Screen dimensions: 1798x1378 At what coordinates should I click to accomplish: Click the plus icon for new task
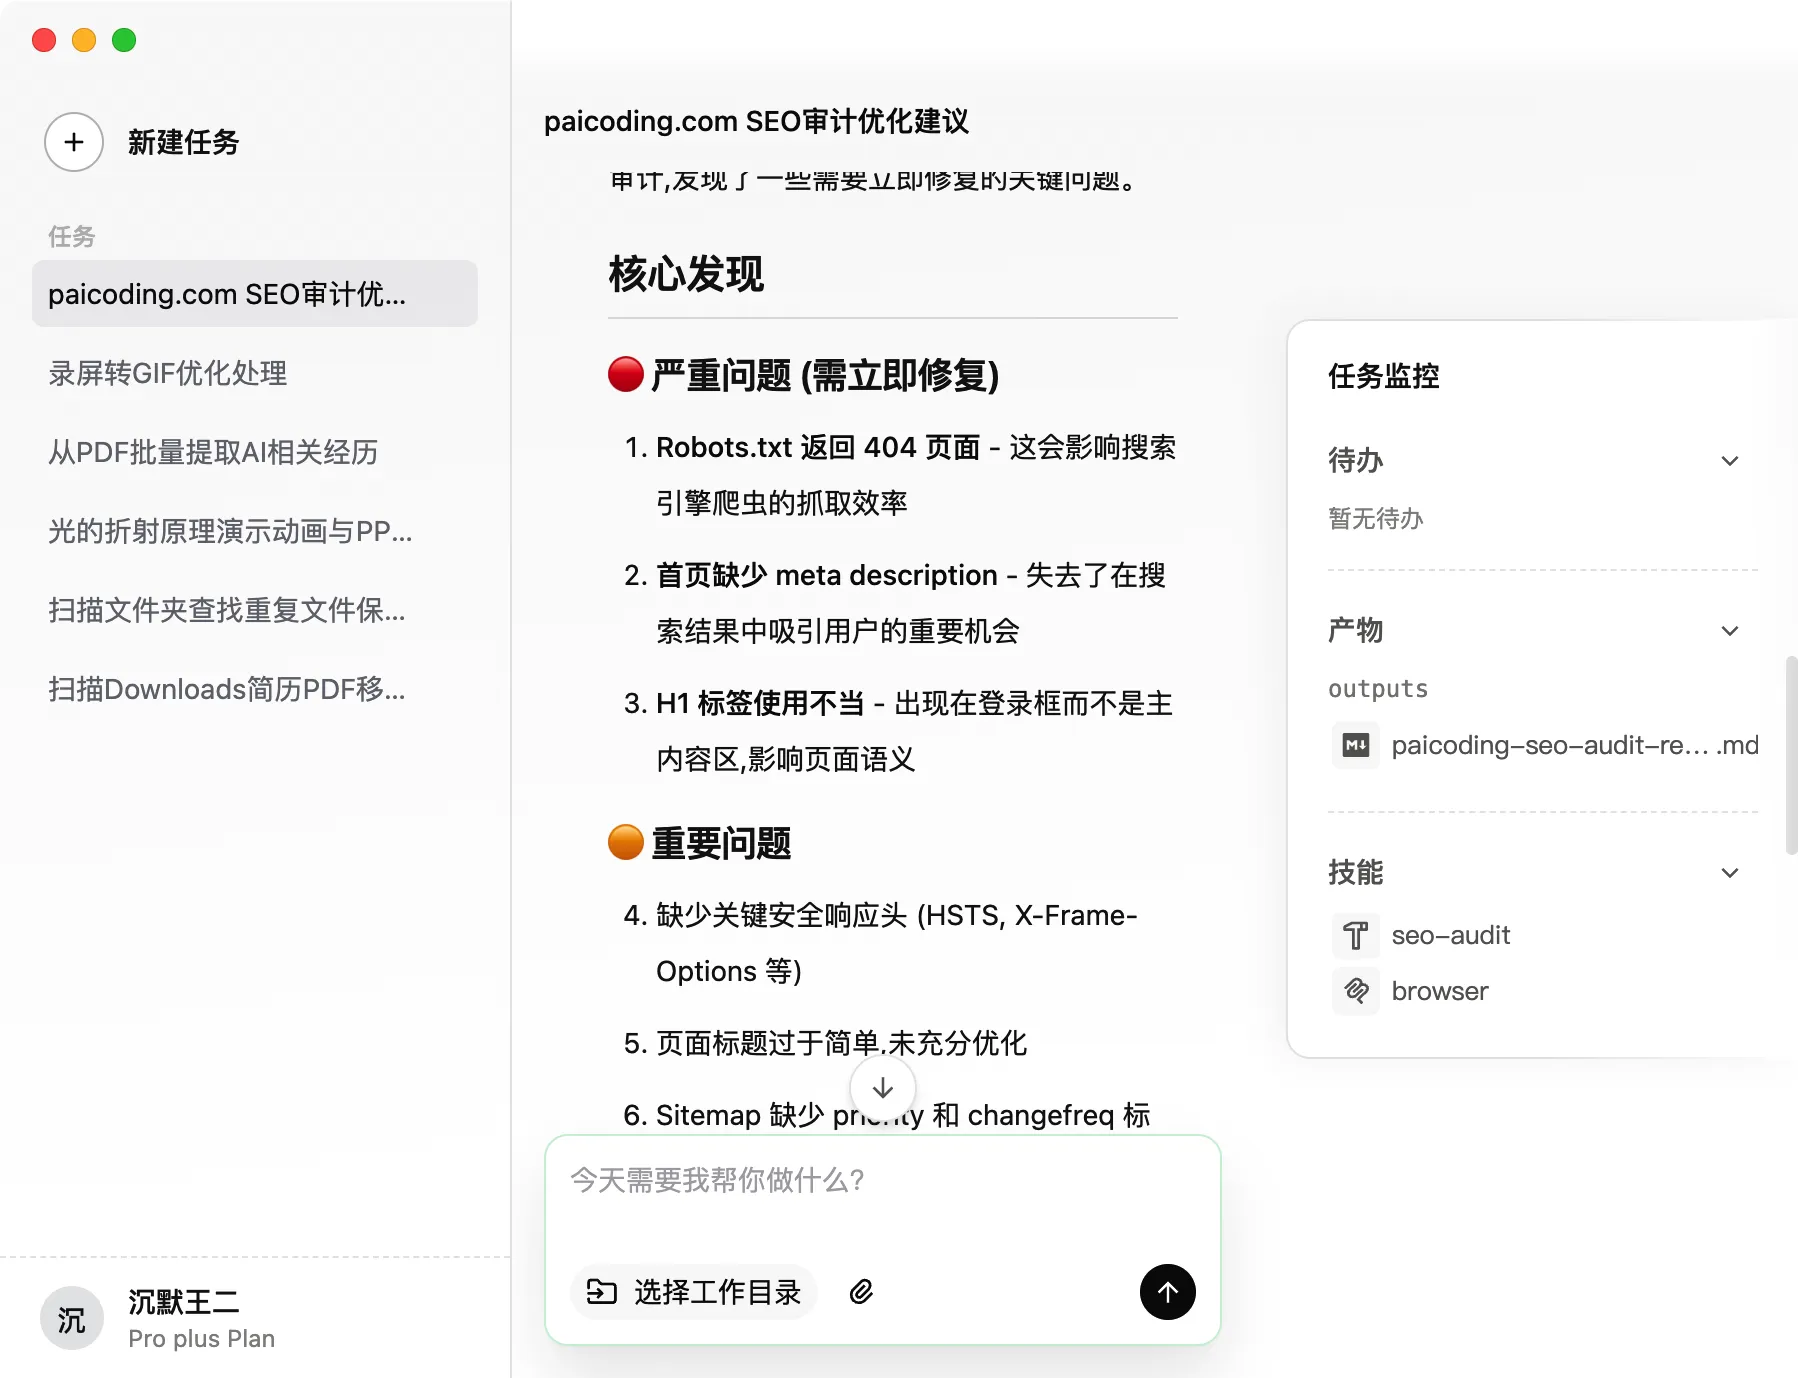[74, 142]
